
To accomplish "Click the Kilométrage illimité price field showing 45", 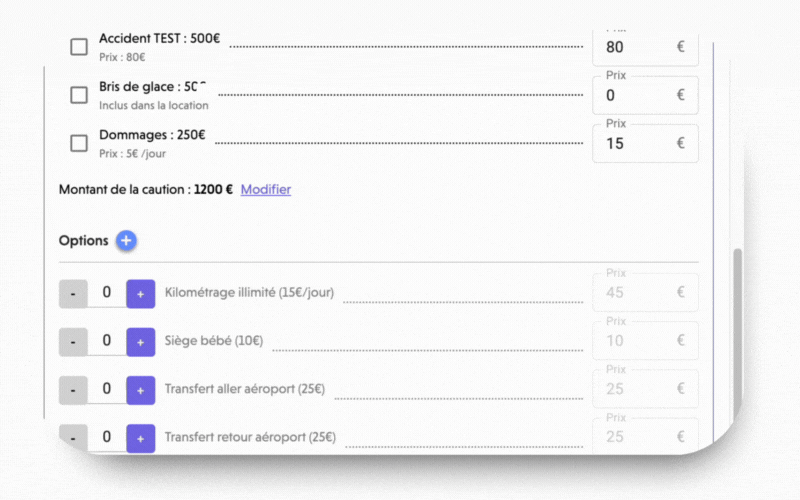I will [x=645, y=292].
